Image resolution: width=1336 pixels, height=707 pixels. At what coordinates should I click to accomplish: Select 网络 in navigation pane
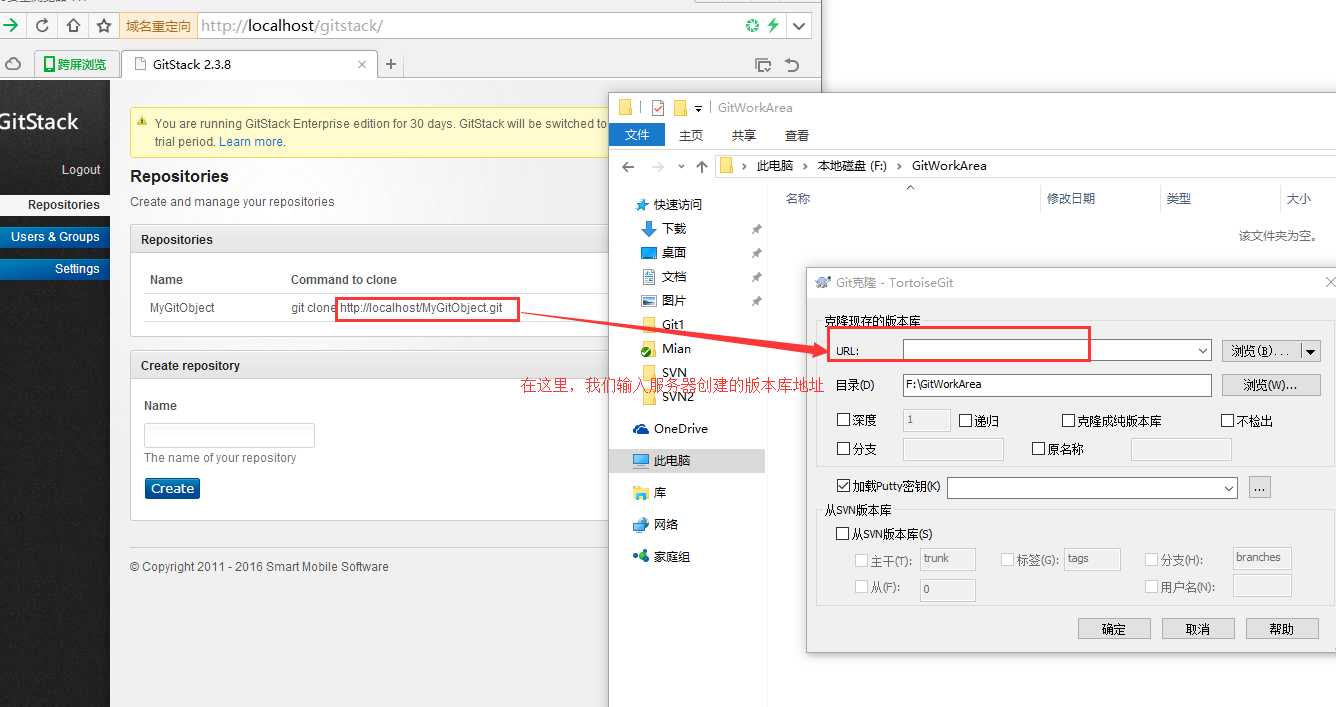point(666,524)
